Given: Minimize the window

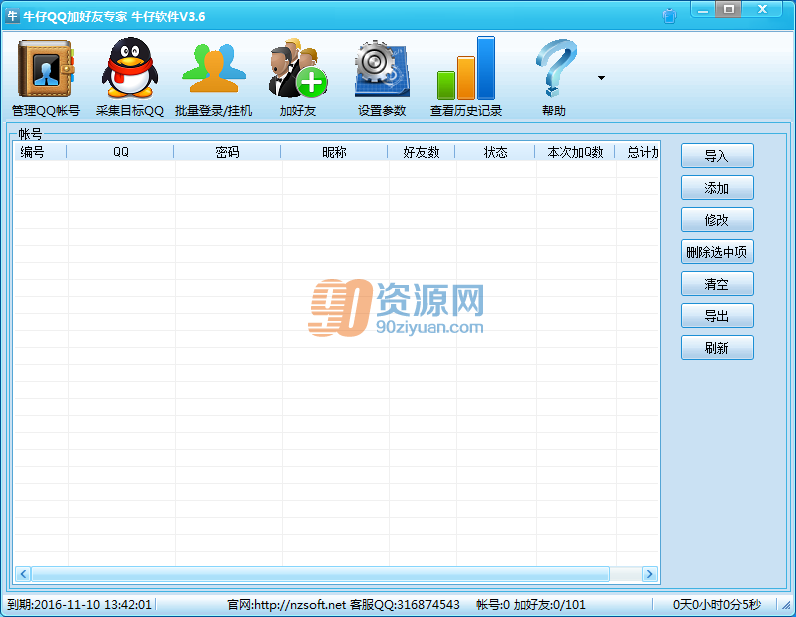Looking at the screenshot, I should [x=703, y=10].
